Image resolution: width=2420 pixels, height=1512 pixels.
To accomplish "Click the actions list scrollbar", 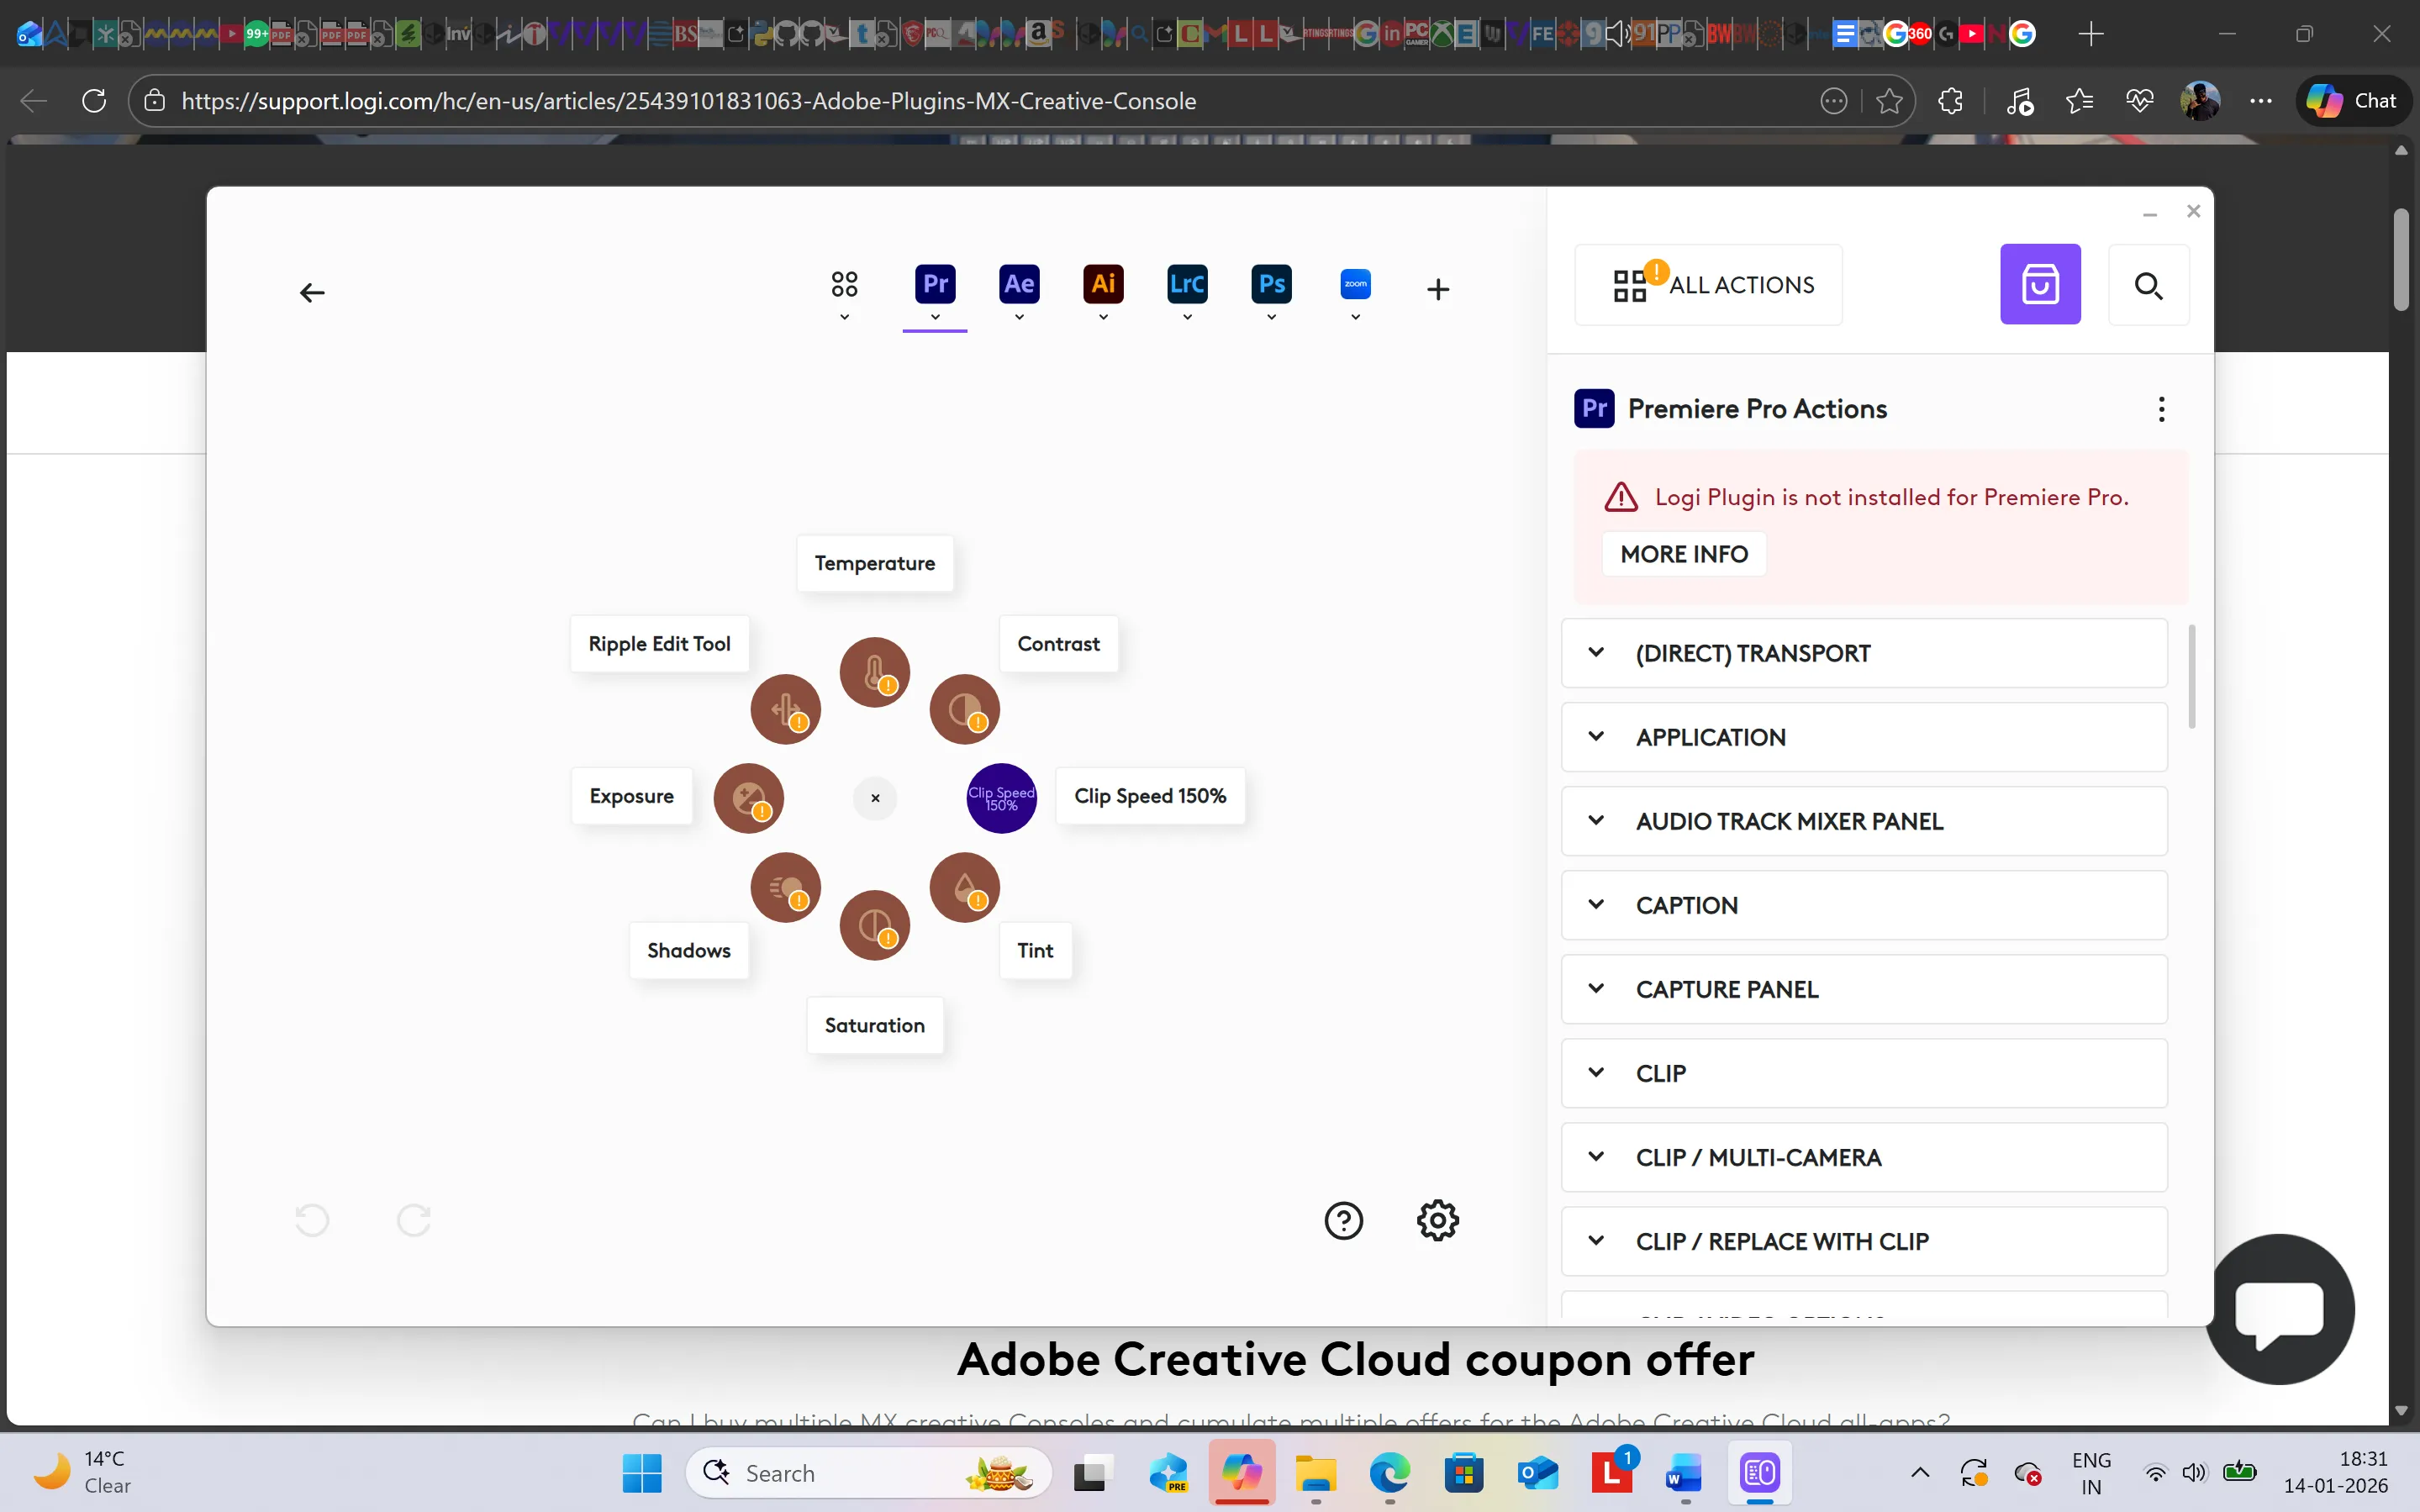I will (x=2191, y=677).
